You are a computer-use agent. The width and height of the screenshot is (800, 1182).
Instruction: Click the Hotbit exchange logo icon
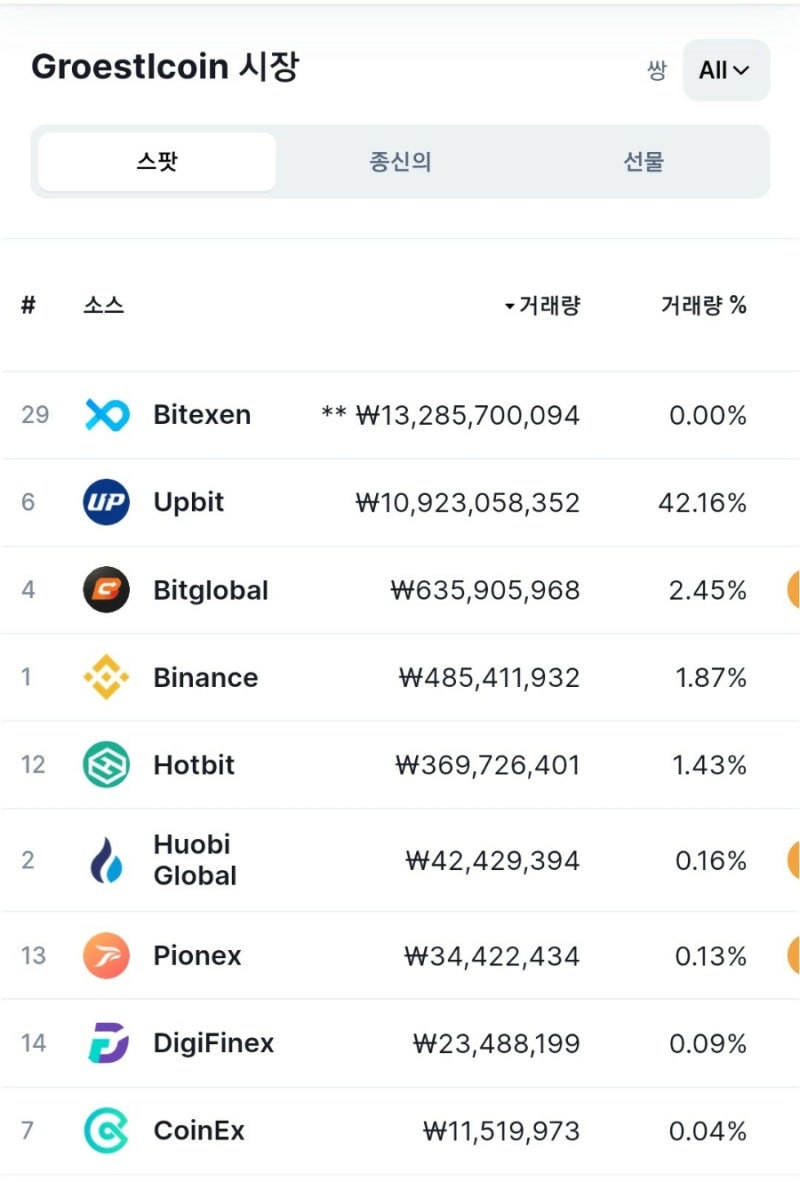click(106, 765)
